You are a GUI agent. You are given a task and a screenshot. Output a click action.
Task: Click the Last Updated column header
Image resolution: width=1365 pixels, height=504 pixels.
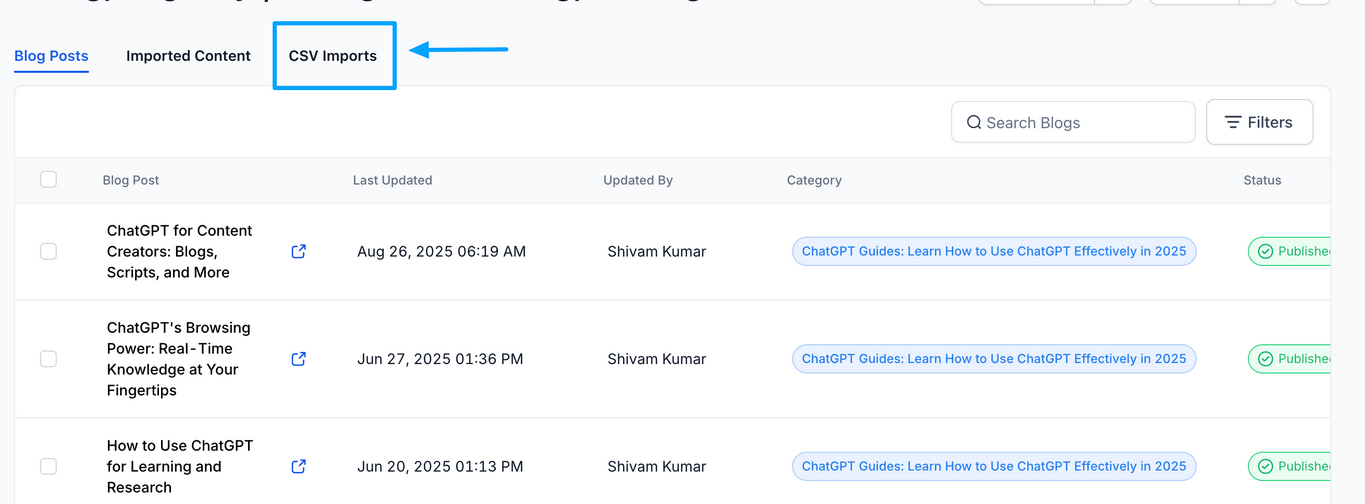tap(392, 180)
